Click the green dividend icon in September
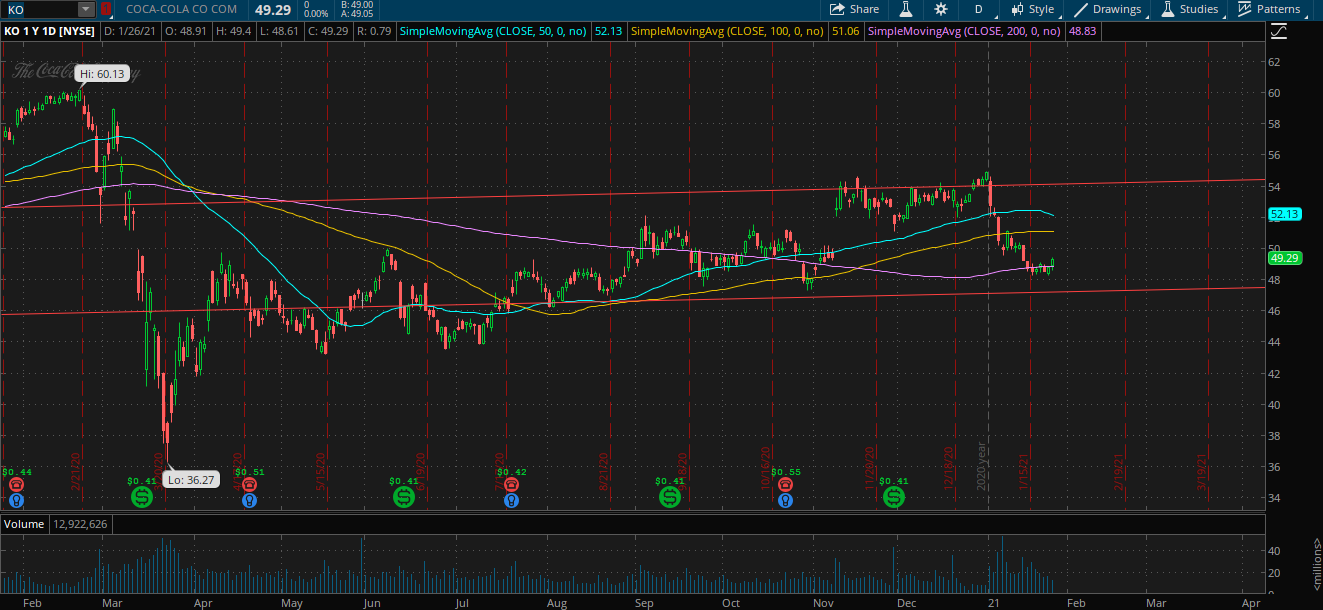 point(669,497)
